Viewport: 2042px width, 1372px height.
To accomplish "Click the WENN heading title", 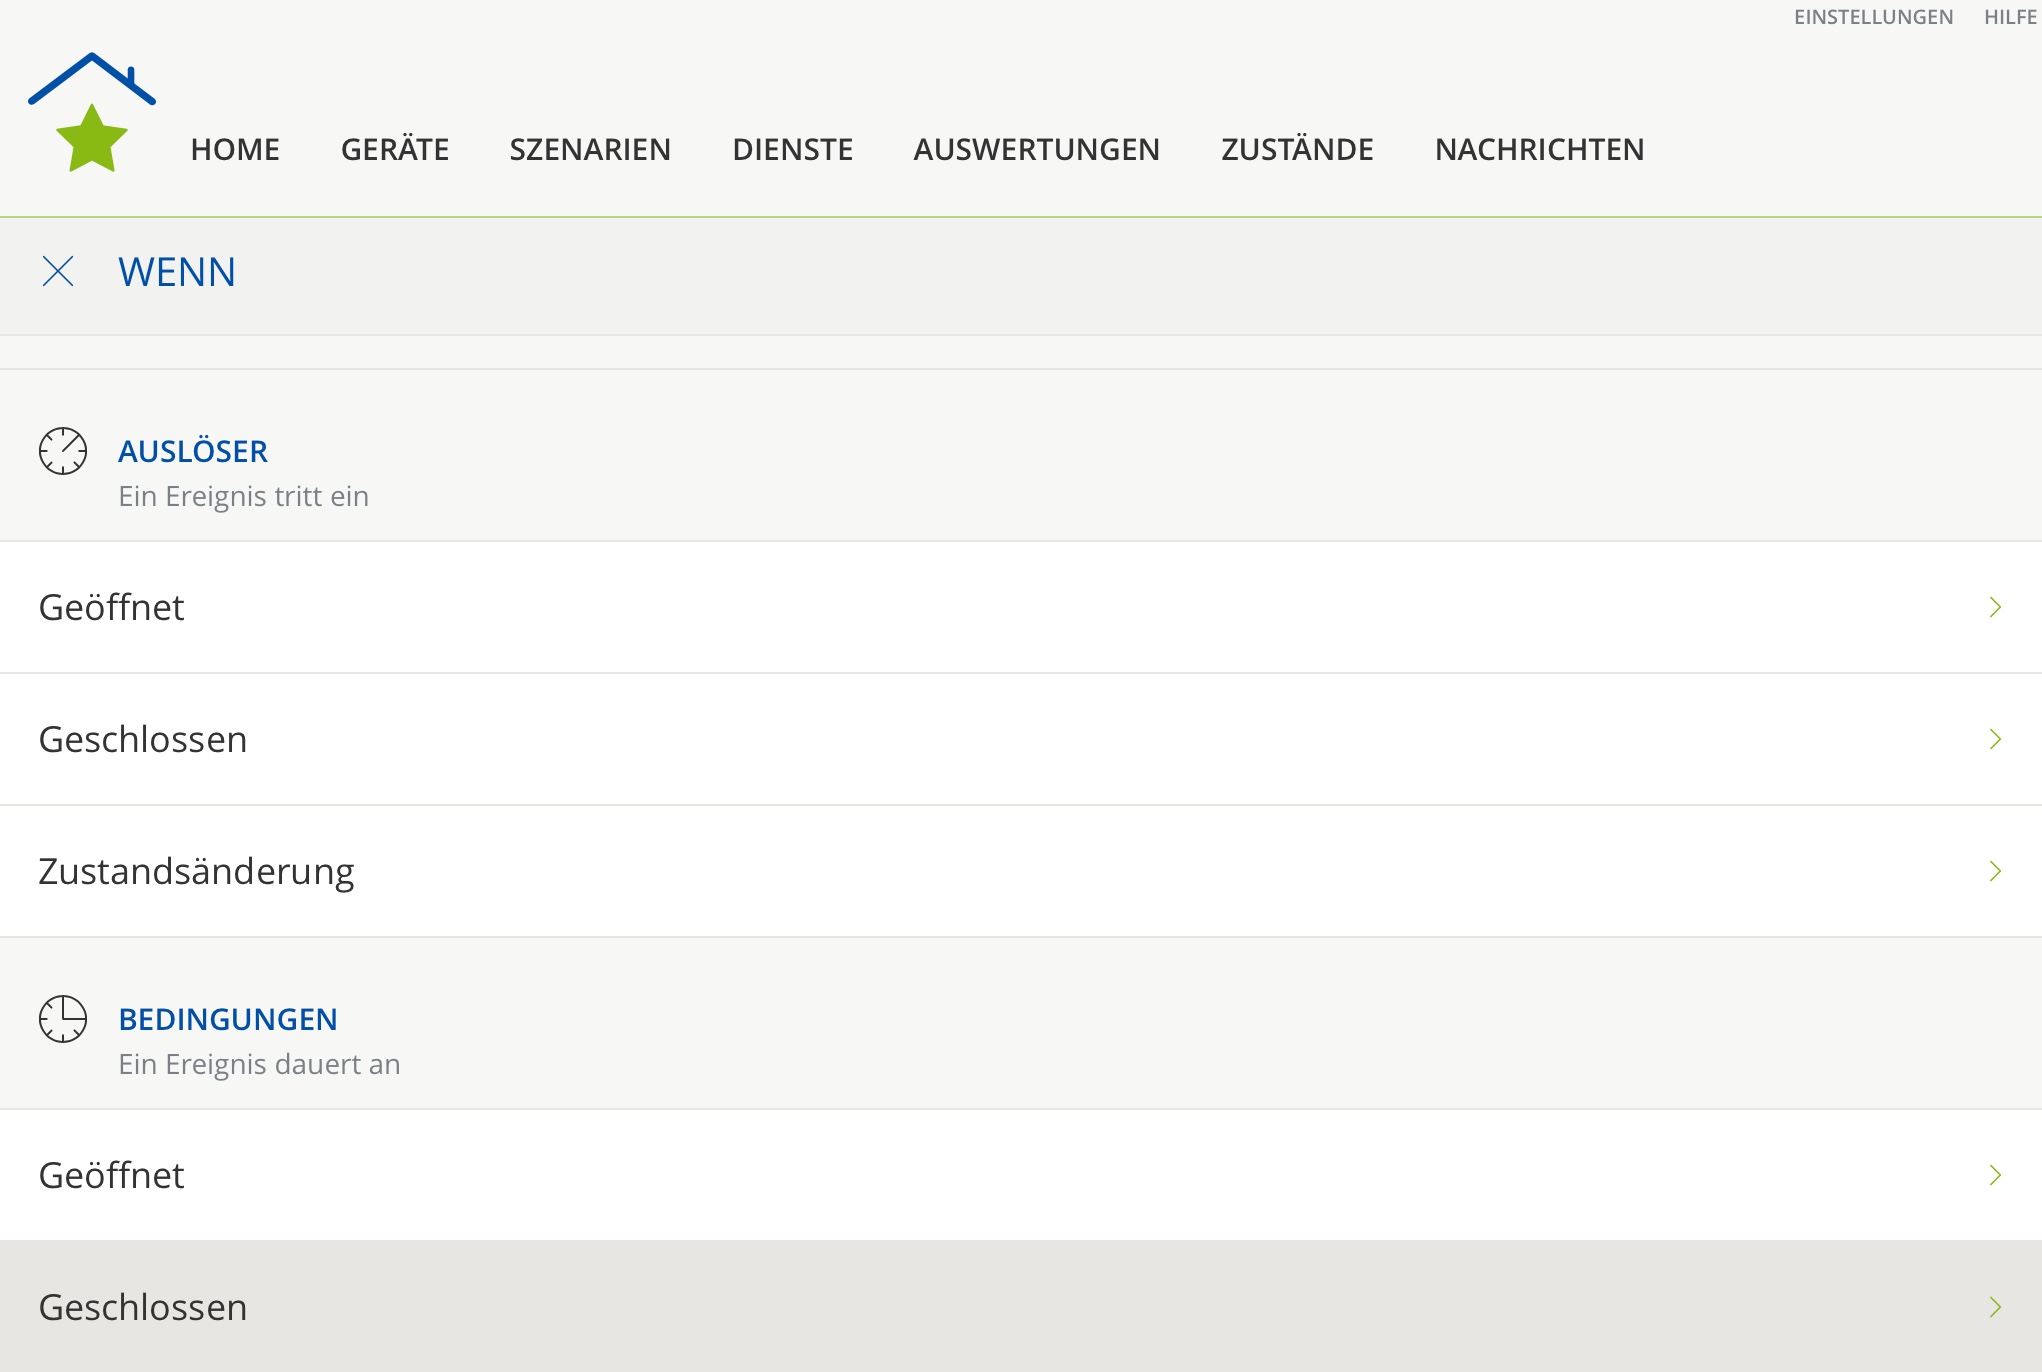I will pyautogui.click(x=177, y=272).
